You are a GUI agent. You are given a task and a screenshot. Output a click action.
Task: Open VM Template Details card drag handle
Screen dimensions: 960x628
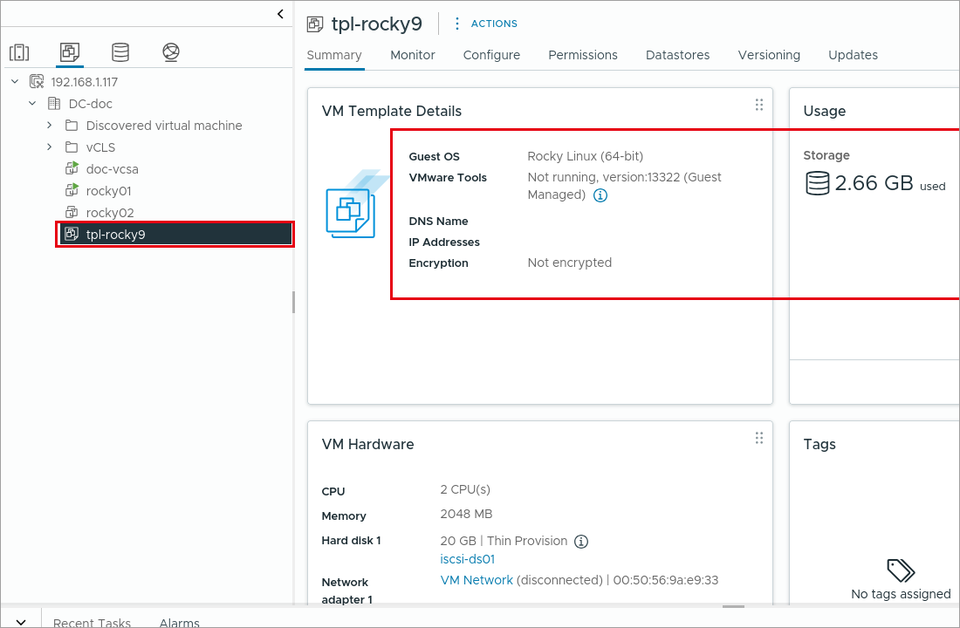pos(759,105)
